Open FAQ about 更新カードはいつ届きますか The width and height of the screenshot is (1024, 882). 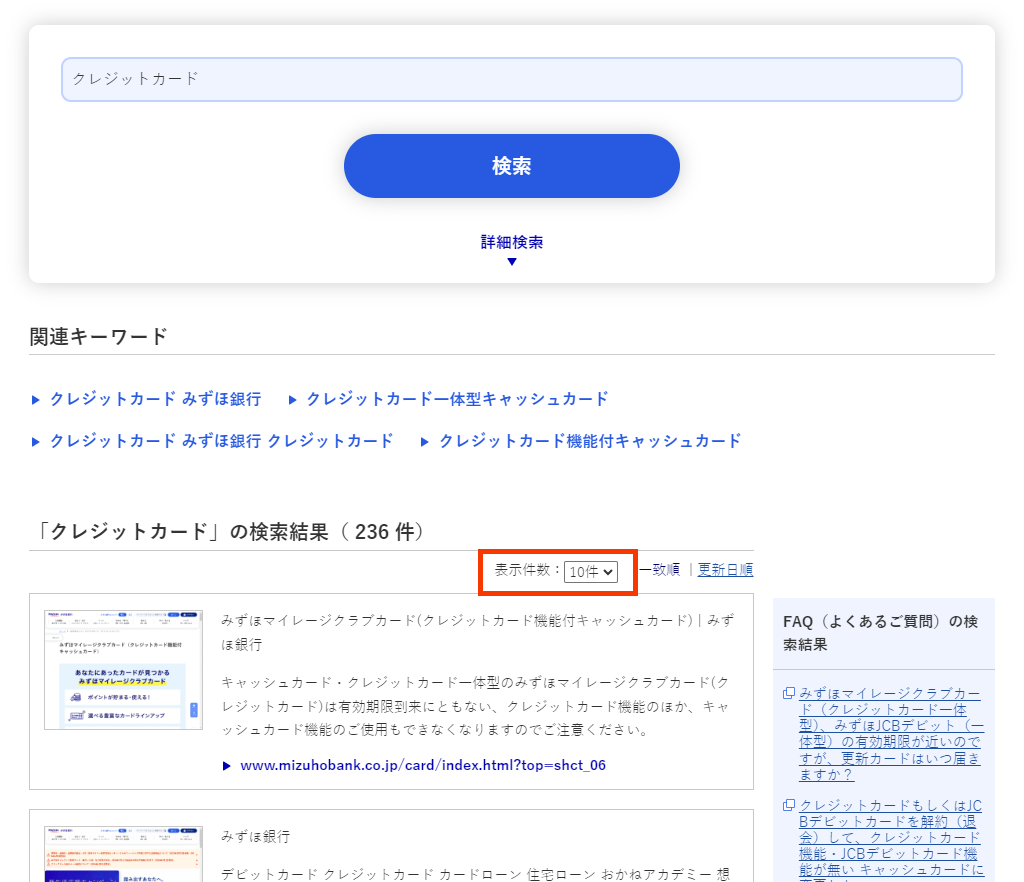coord(891,734)
